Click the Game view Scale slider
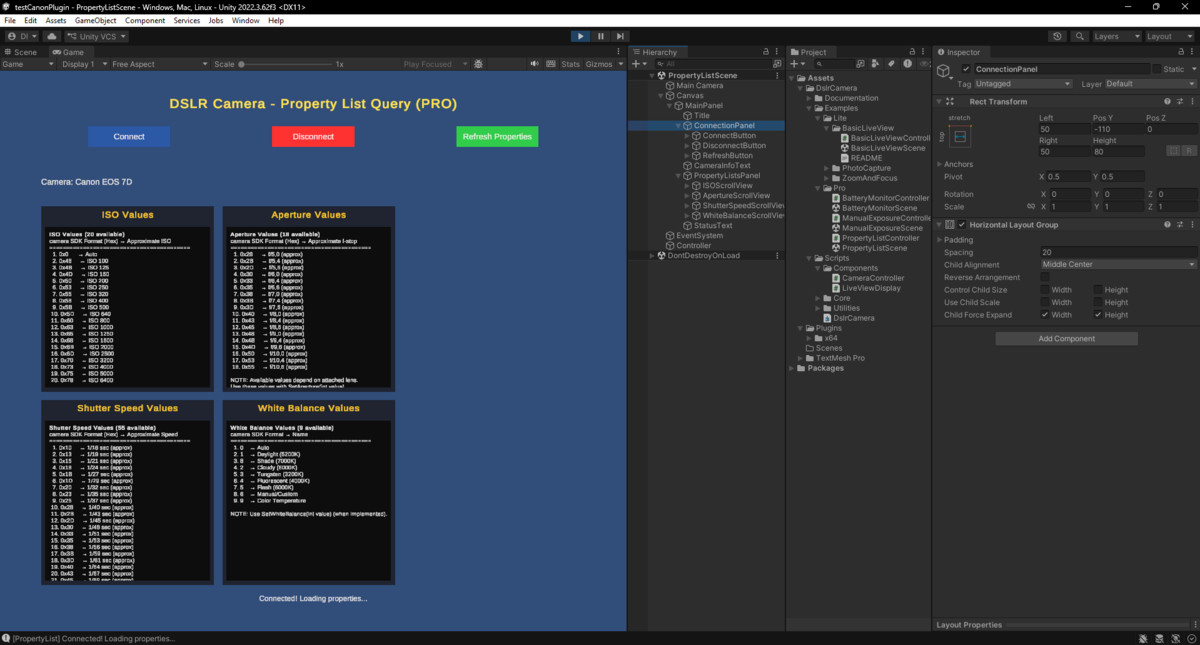 click(285, 64)
